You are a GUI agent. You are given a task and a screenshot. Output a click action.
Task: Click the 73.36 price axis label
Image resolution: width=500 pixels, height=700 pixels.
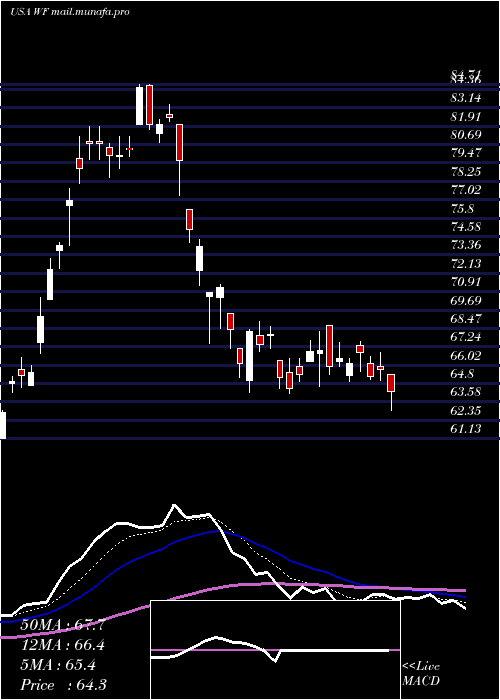click(x=466, y=245)
